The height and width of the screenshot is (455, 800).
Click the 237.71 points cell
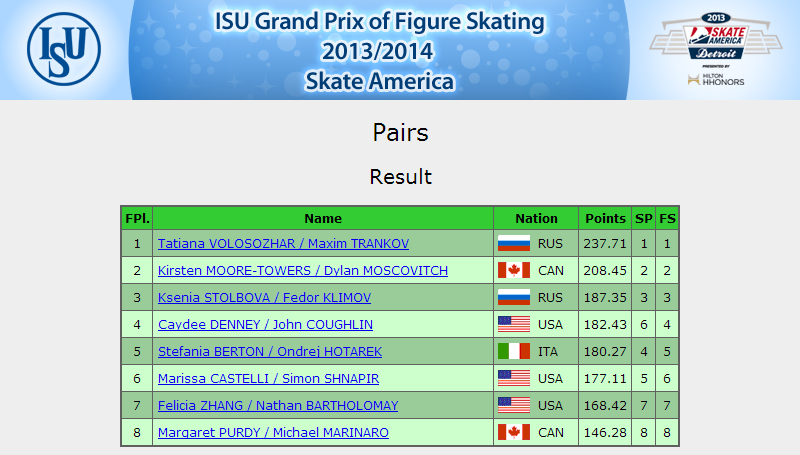pyautogui.click(x=605, y=244)
